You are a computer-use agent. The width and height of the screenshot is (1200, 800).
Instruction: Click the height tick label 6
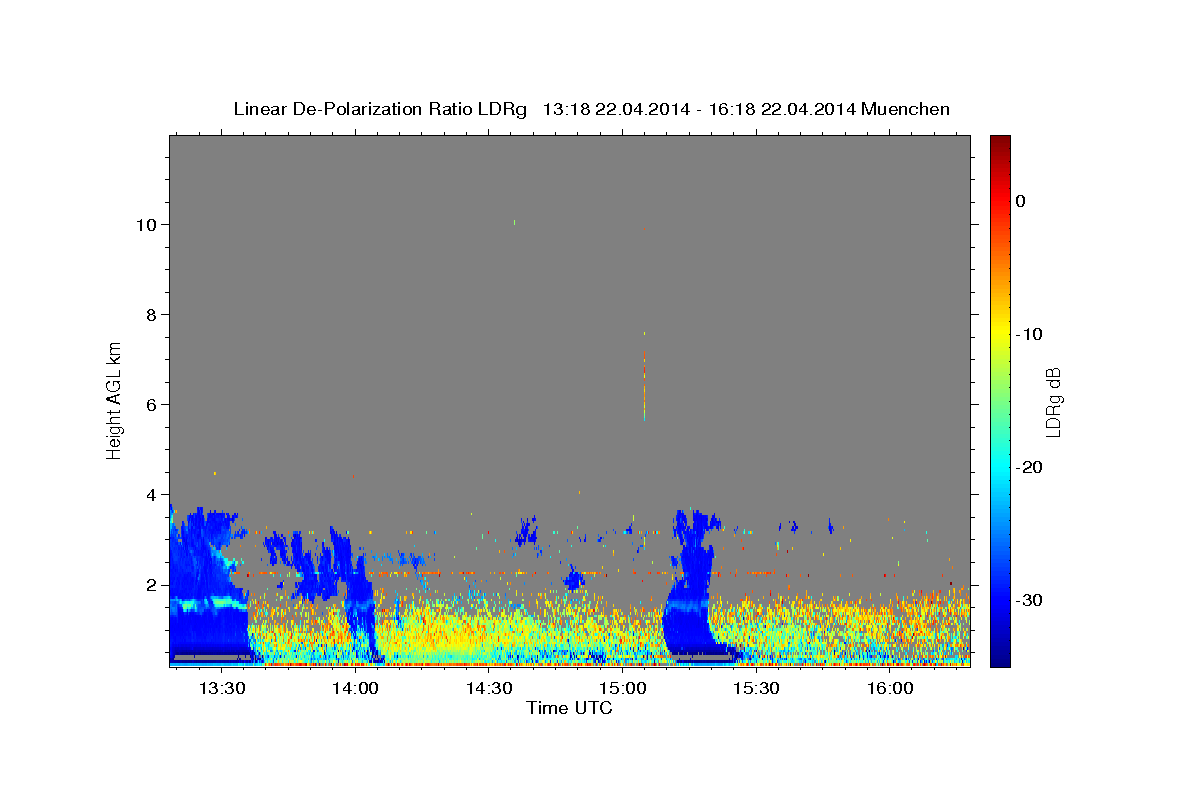click(154, 405)
